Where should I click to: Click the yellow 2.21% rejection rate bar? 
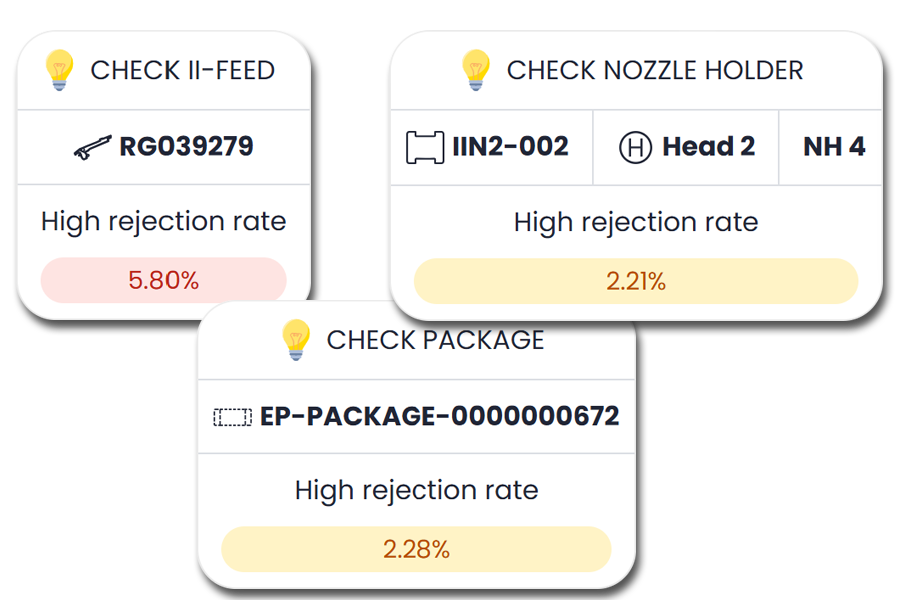click(636, 281)
